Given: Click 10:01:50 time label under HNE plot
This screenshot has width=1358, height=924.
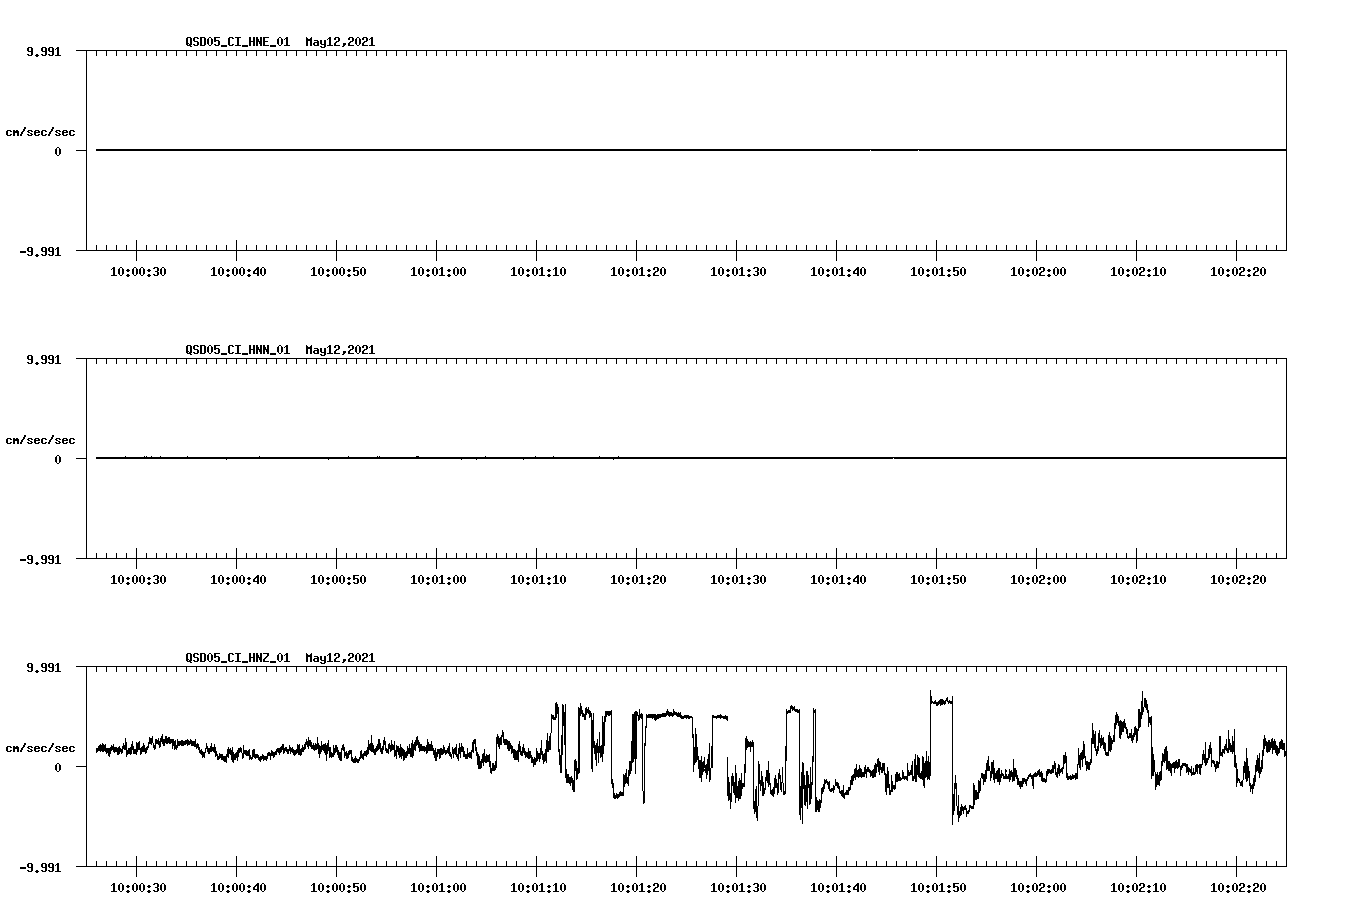Looking at the screenshot, I should (x=938, y=272).
